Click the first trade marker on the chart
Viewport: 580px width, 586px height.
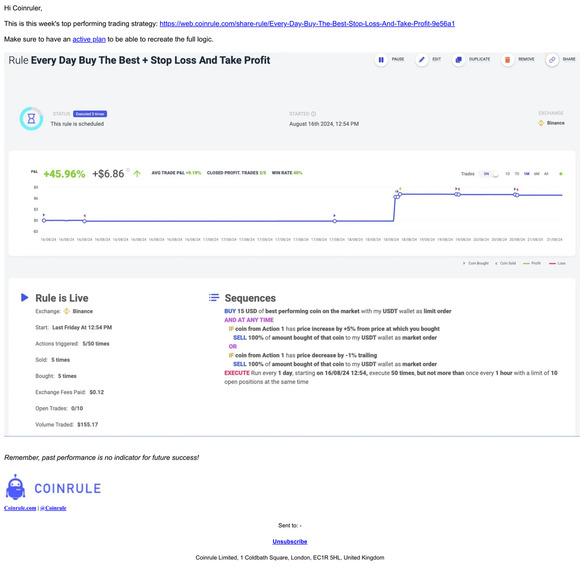[44, 220]
